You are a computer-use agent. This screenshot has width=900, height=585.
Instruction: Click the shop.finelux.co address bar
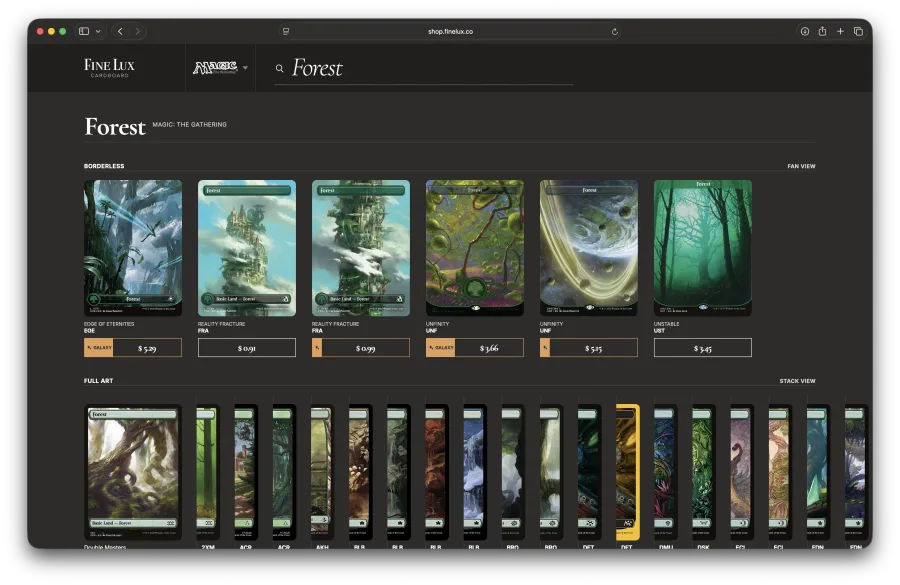click(x=450, y=32)
